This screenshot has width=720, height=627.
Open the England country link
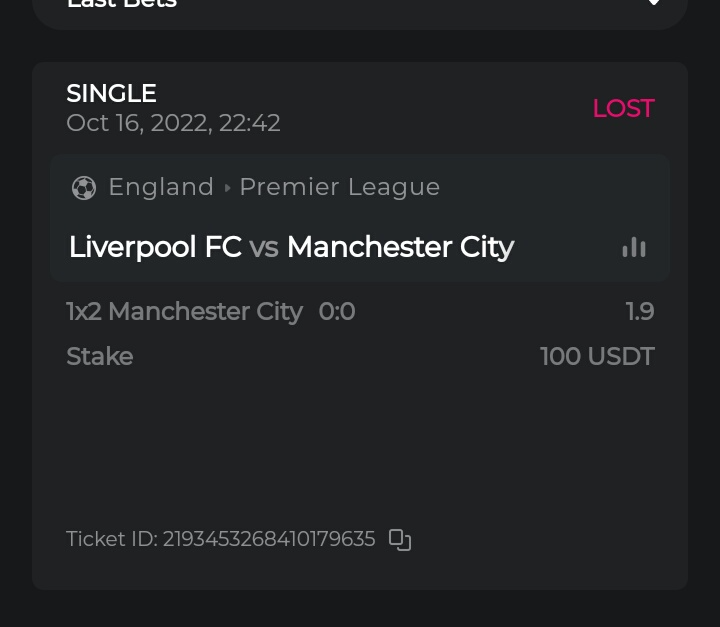tap(161, 187)
